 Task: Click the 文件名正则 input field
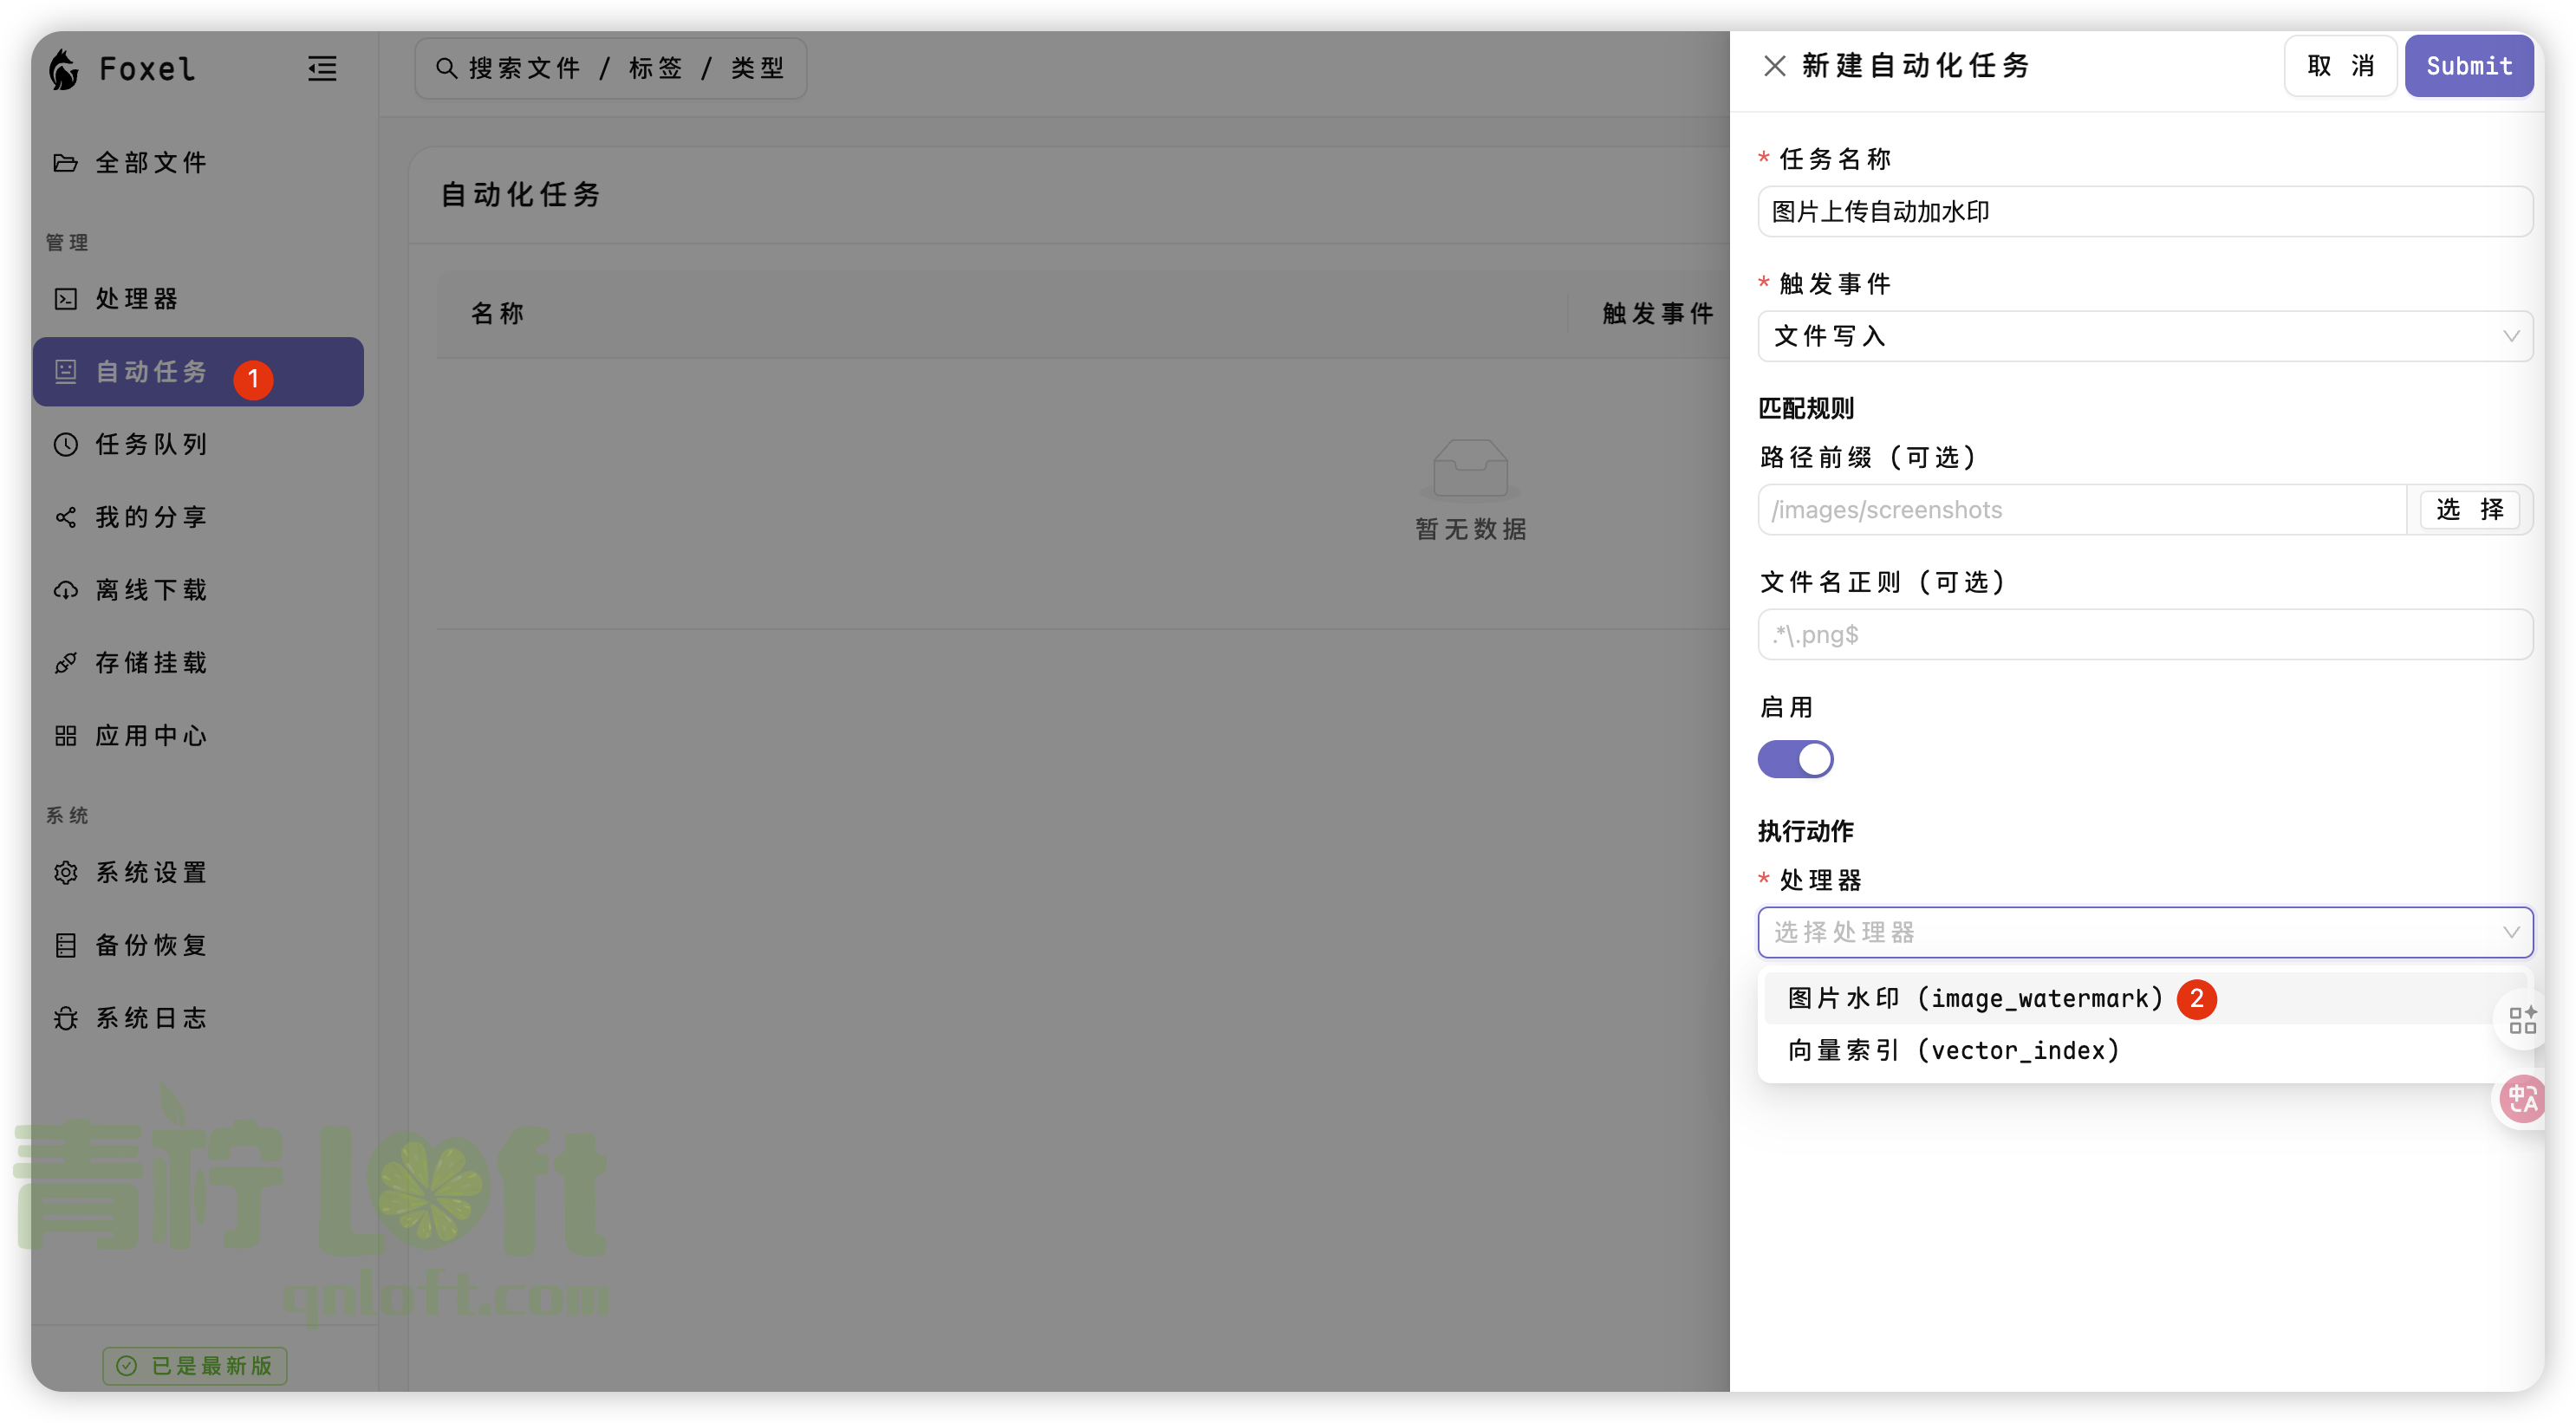(x=2144, y=634)
